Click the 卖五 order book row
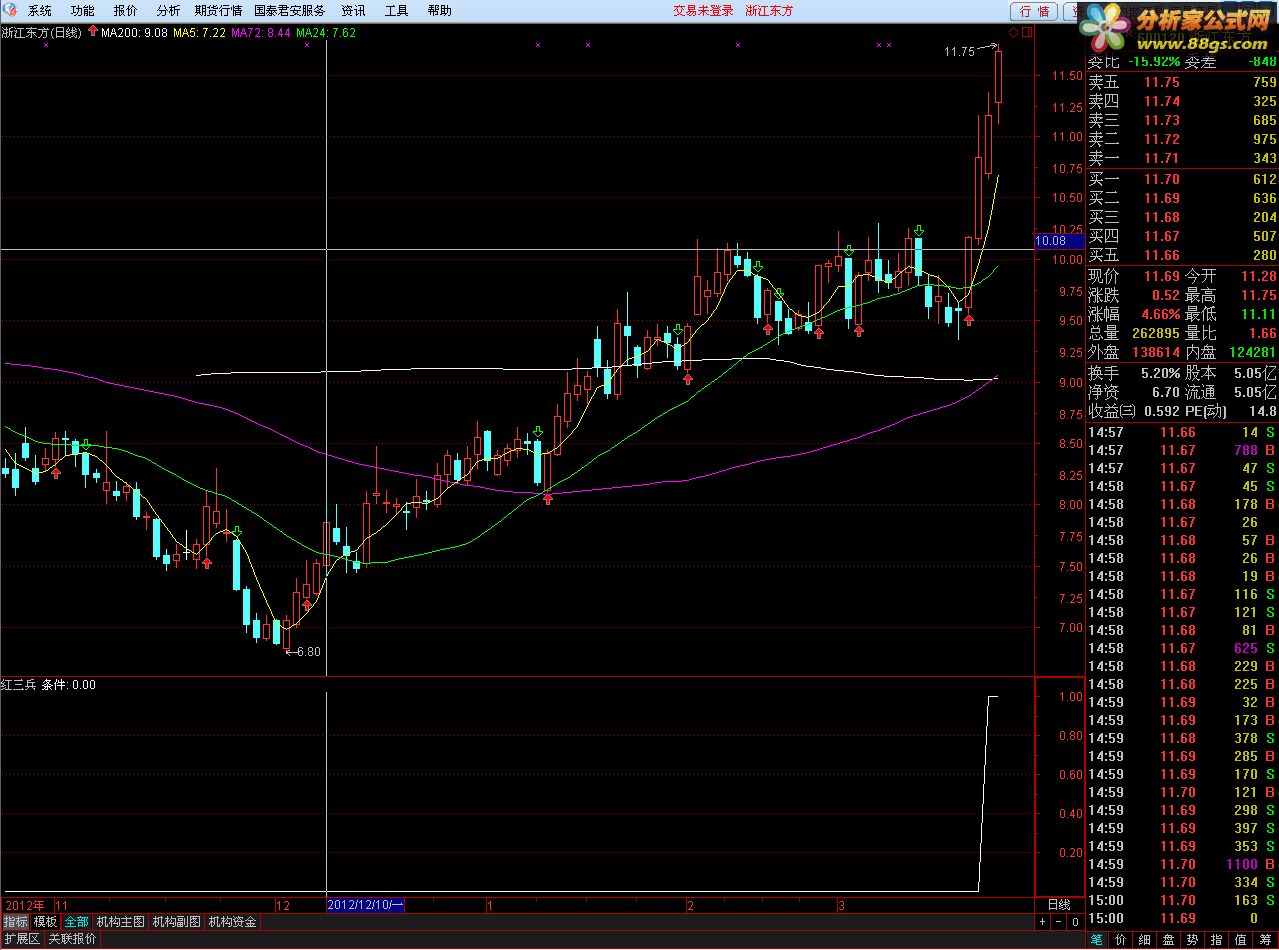Screen dimensions: 1279x950 point(1182,83)
